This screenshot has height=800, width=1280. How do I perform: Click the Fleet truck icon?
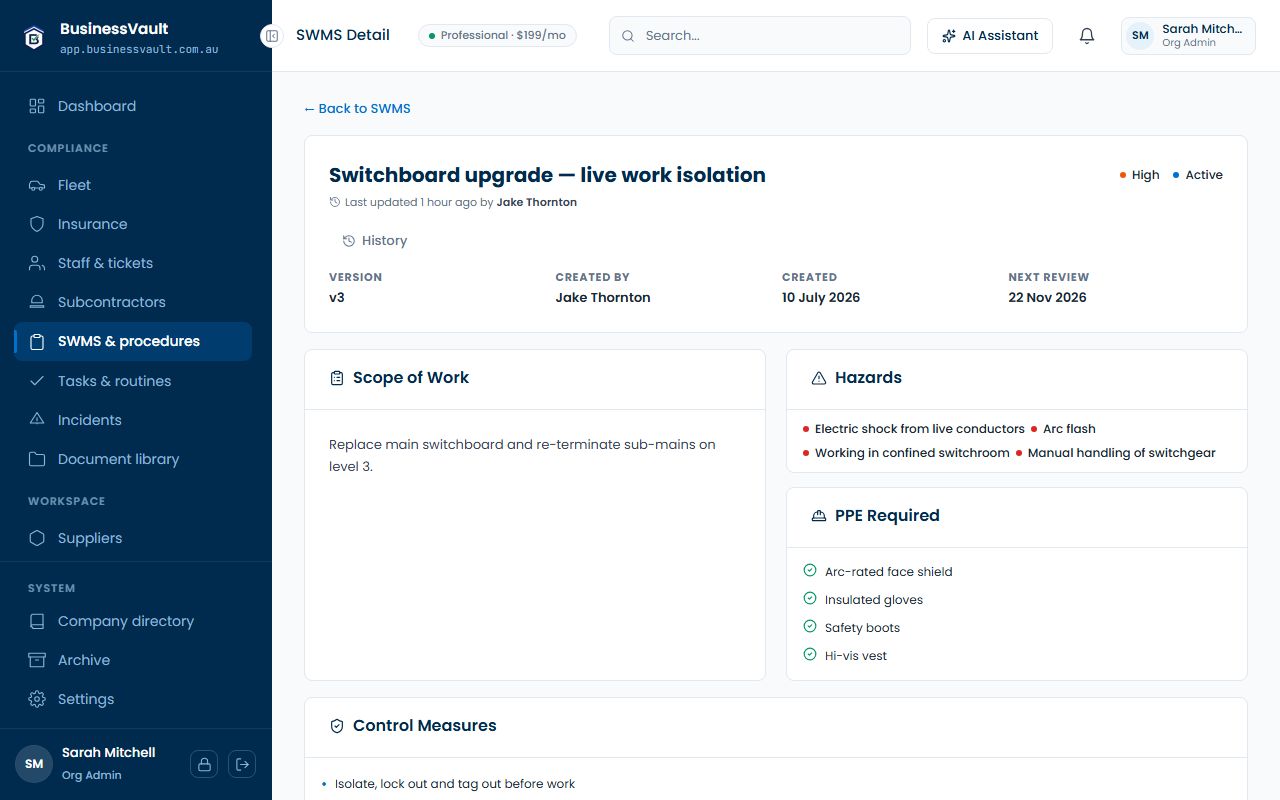[x=37, y=185]
